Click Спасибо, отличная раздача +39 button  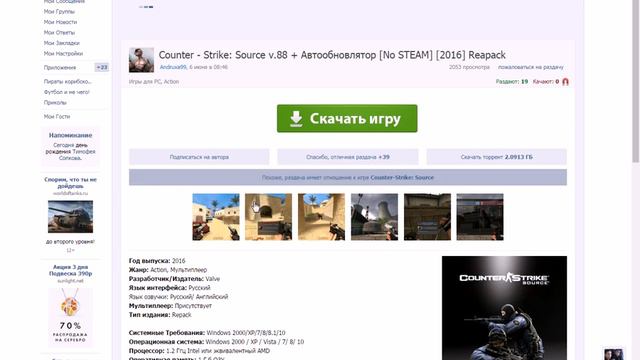(x=348, y=157)
